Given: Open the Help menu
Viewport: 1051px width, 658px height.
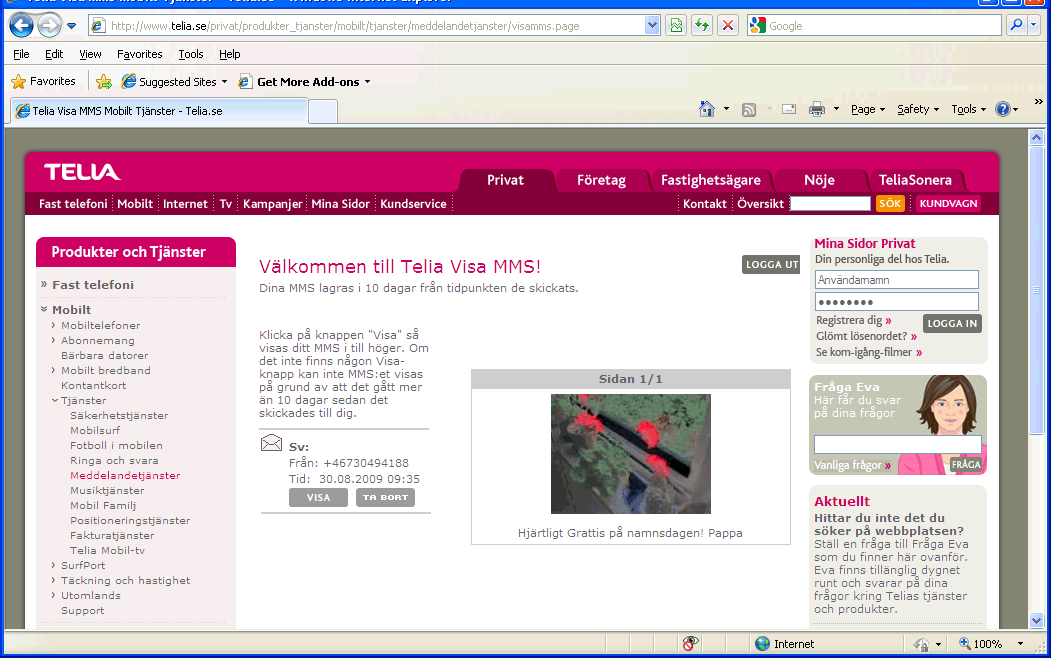Looking at the screenshot, I should 229,54.
